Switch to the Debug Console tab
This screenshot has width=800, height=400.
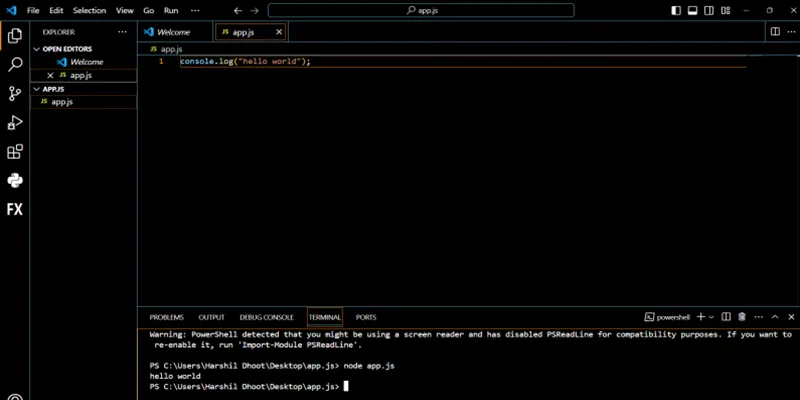coord(266,317)
